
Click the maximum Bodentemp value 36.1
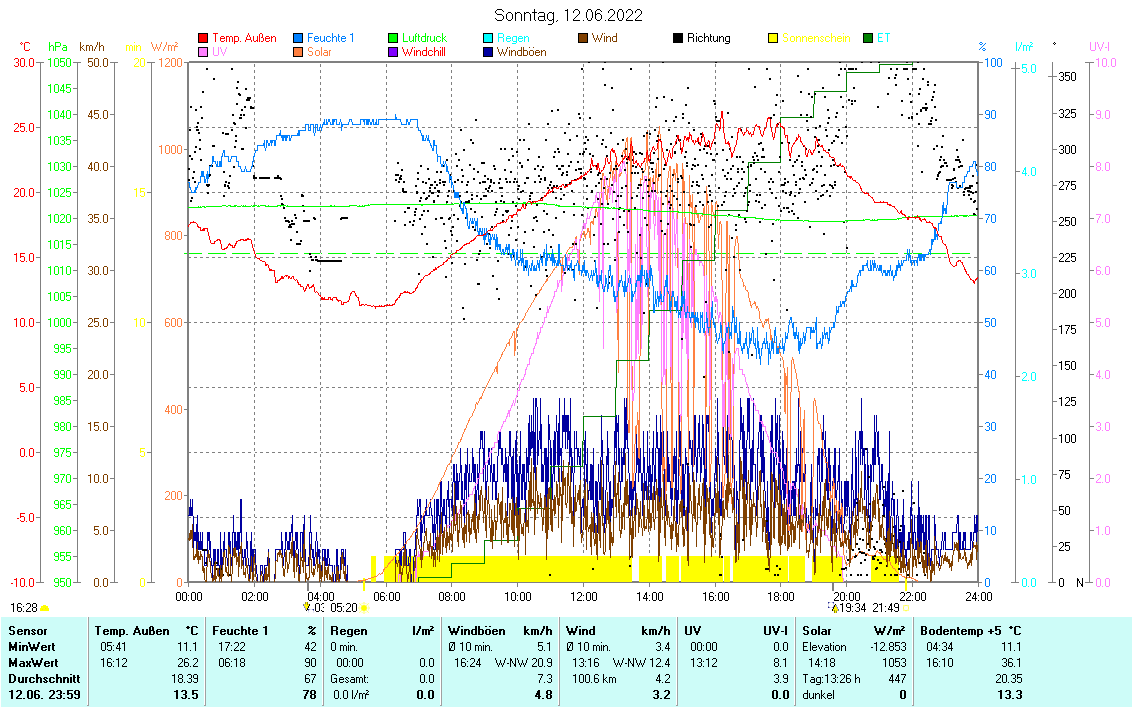click(x=1011, y=663)
